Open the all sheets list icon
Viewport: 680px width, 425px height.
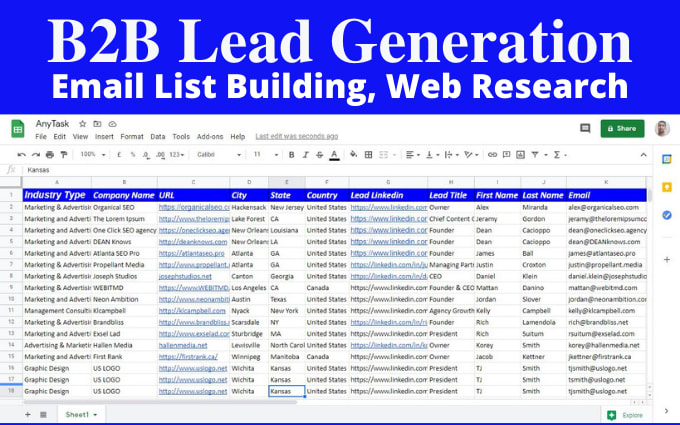tap(43, 415)
